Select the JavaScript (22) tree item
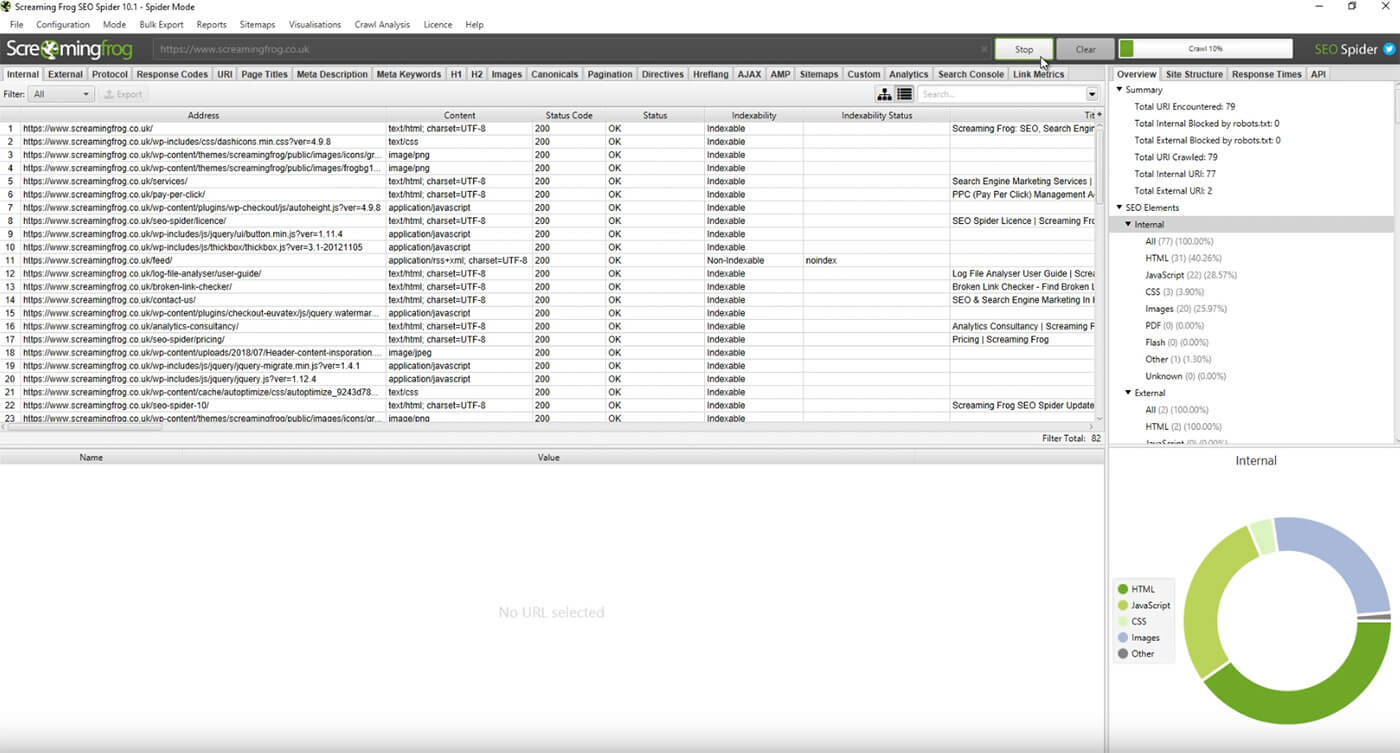 pos(1191,275)
